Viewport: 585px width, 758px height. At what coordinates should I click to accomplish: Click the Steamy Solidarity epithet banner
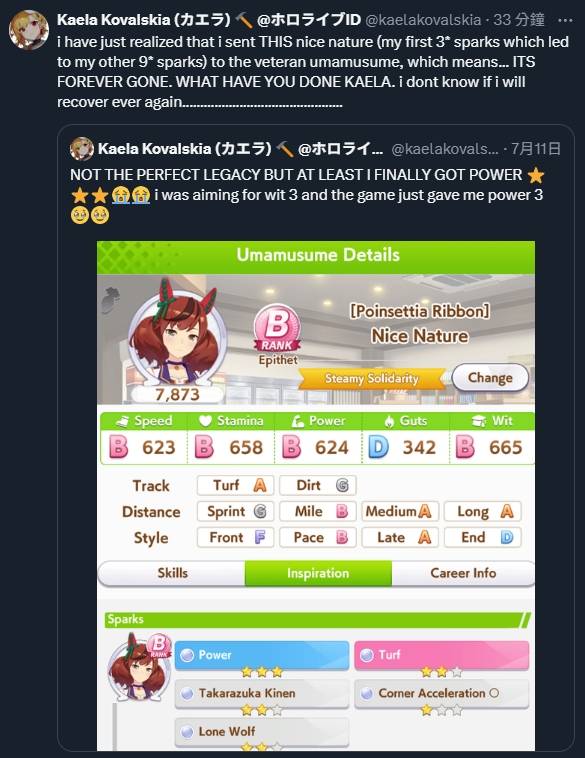pyautogui.click(x=371, y=379)
